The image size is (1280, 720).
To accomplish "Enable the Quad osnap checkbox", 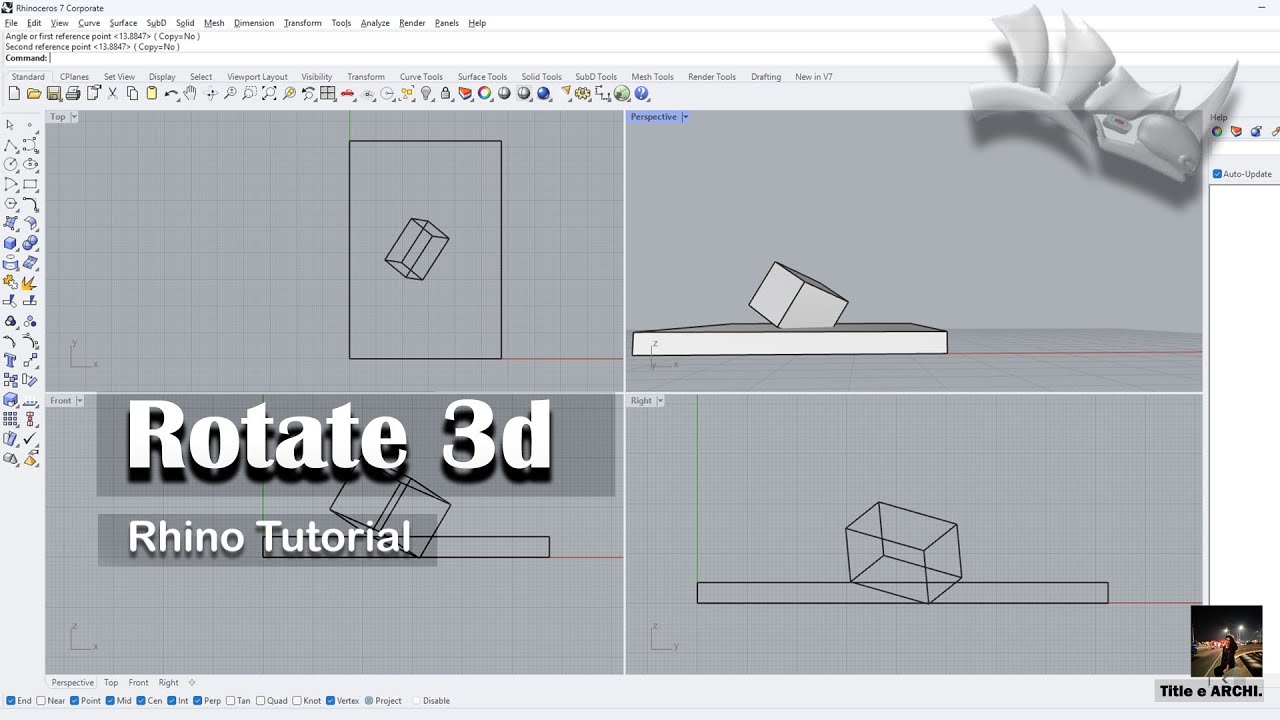I will pyautogui.click(x=261, y=701).
